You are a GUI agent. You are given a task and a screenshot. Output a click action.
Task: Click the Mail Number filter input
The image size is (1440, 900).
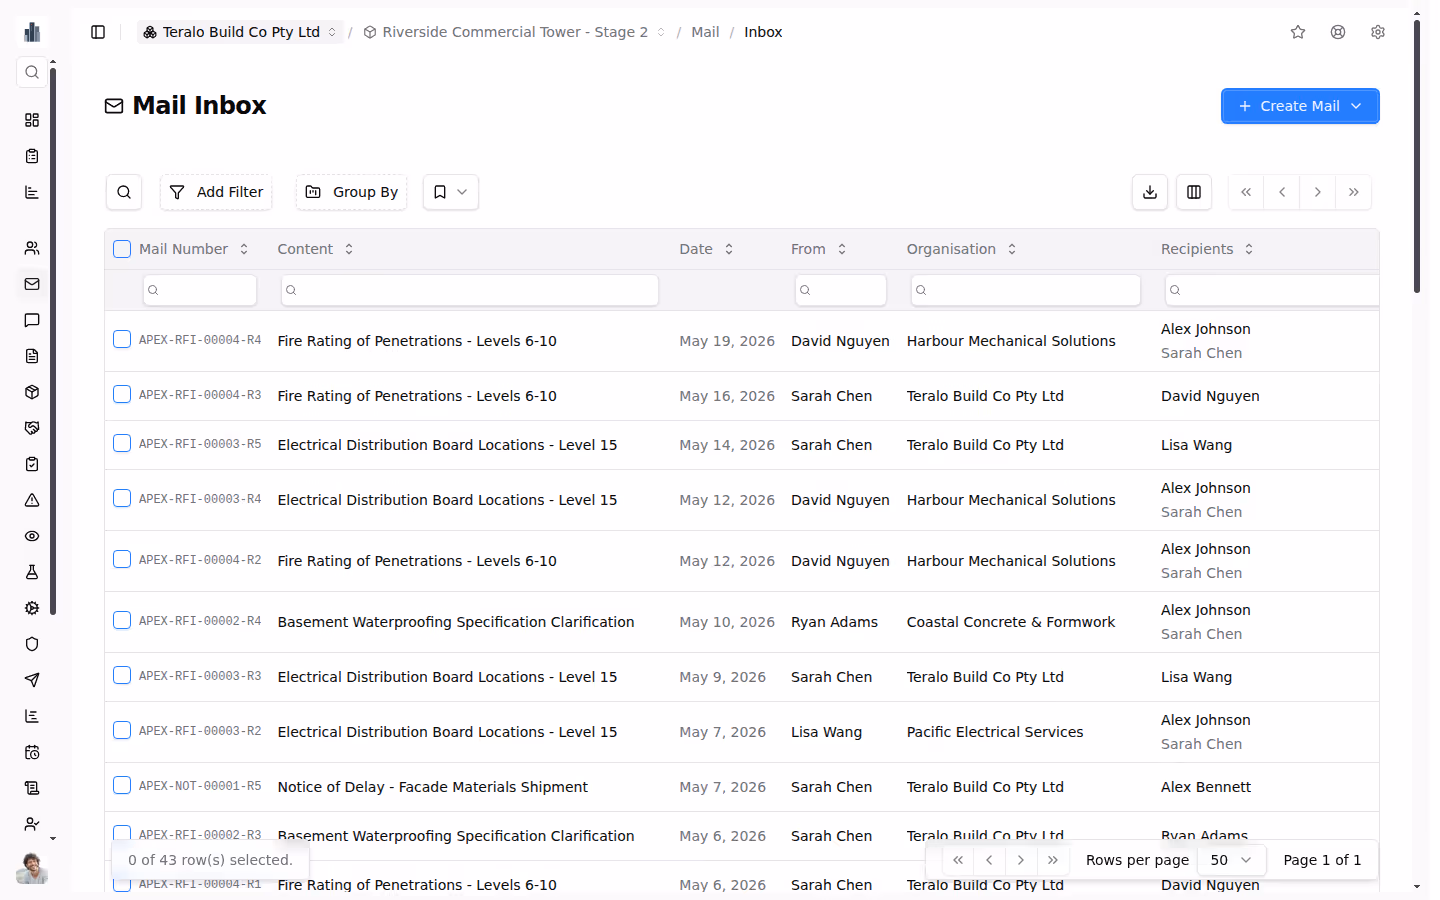[x=200, y=290]
